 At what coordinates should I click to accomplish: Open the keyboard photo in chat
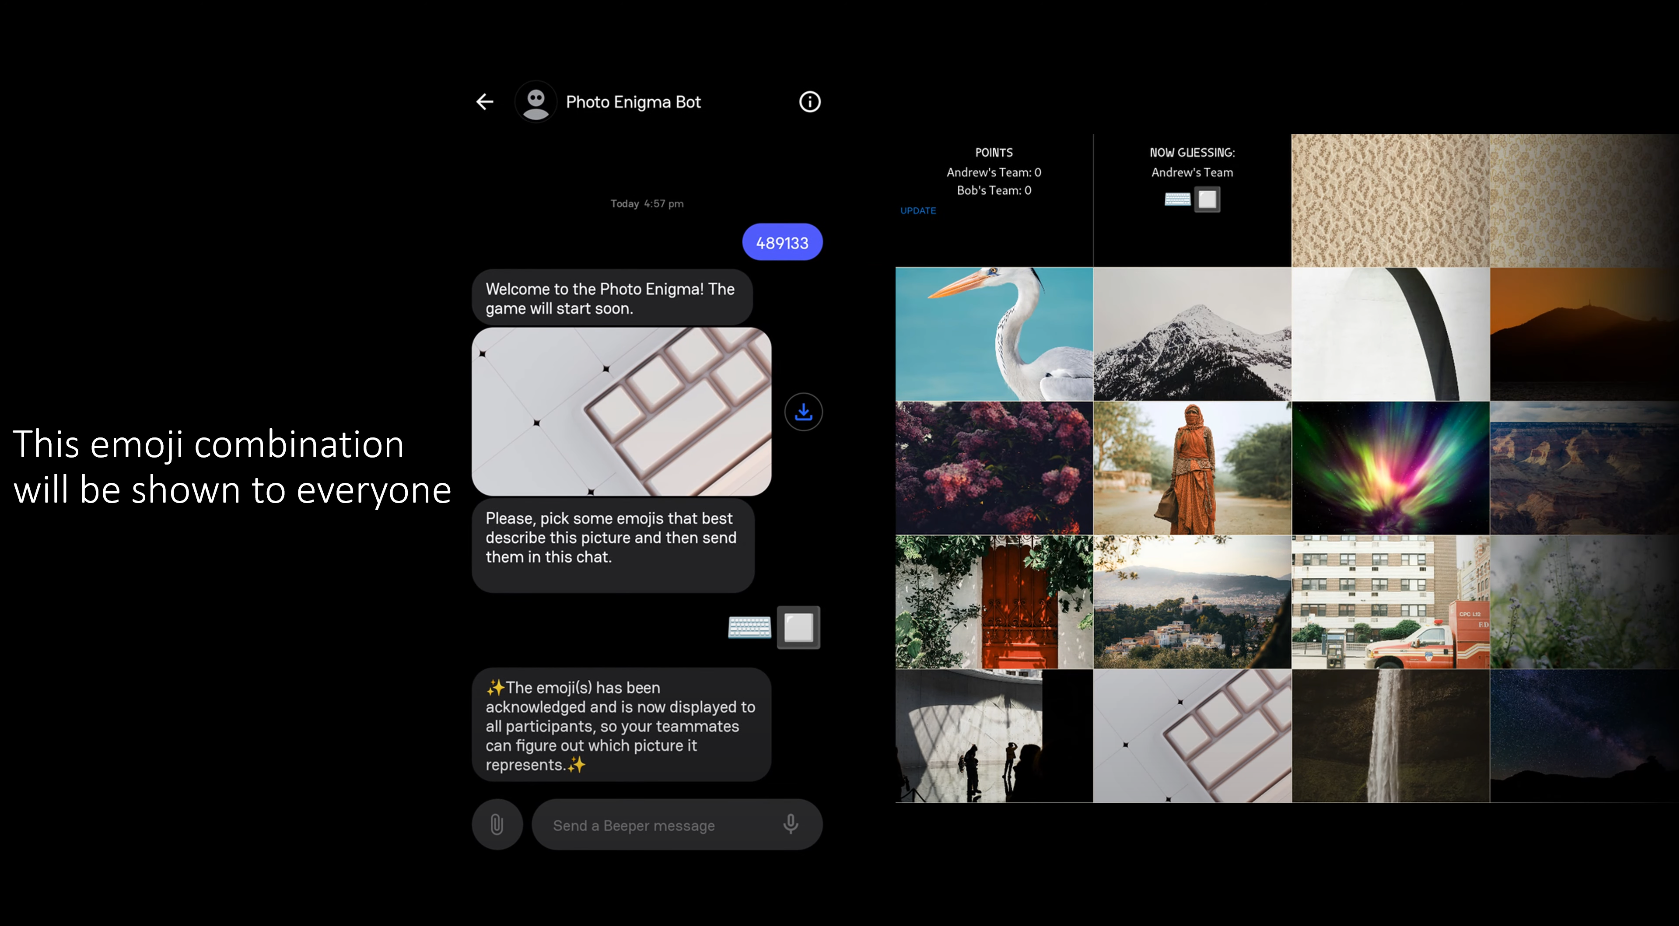coord(621,412)
